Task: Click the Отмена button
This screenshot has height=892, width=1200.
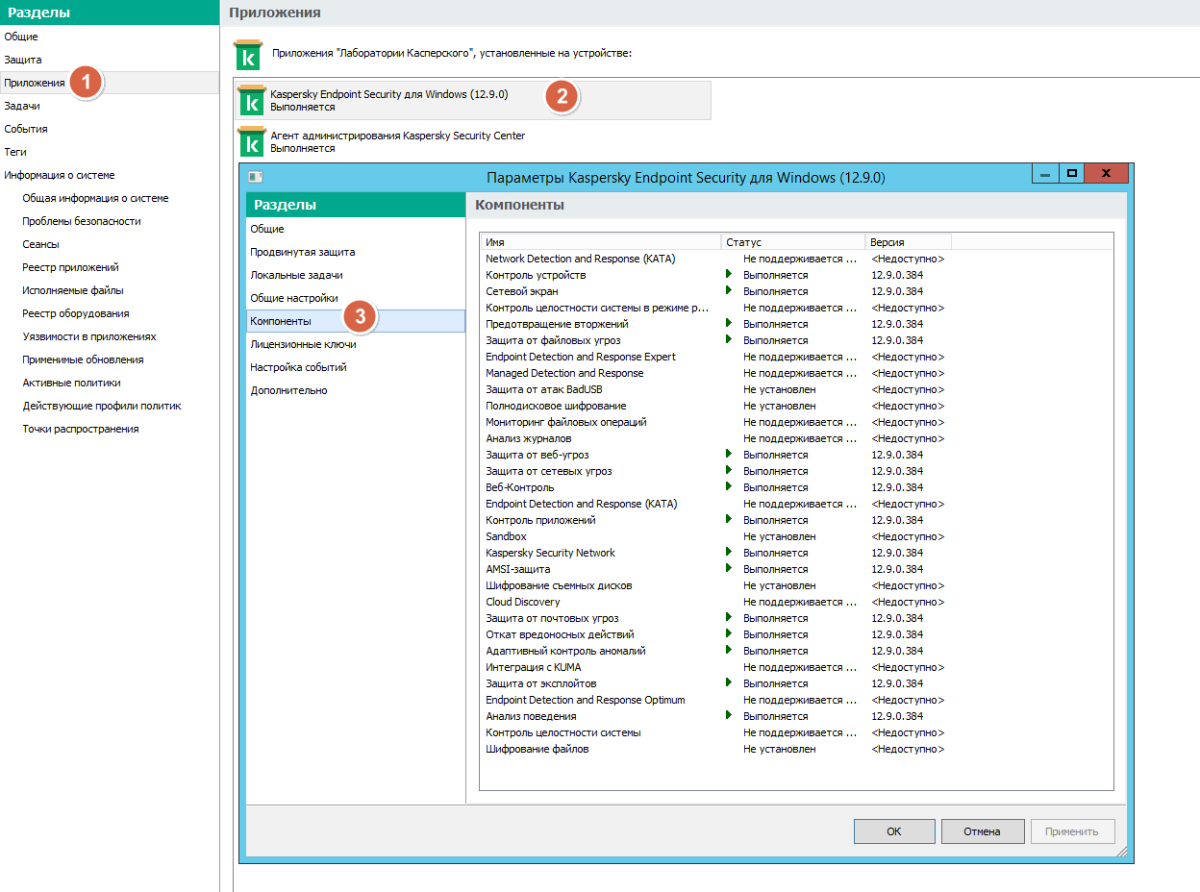Action: tap(983, 831)
